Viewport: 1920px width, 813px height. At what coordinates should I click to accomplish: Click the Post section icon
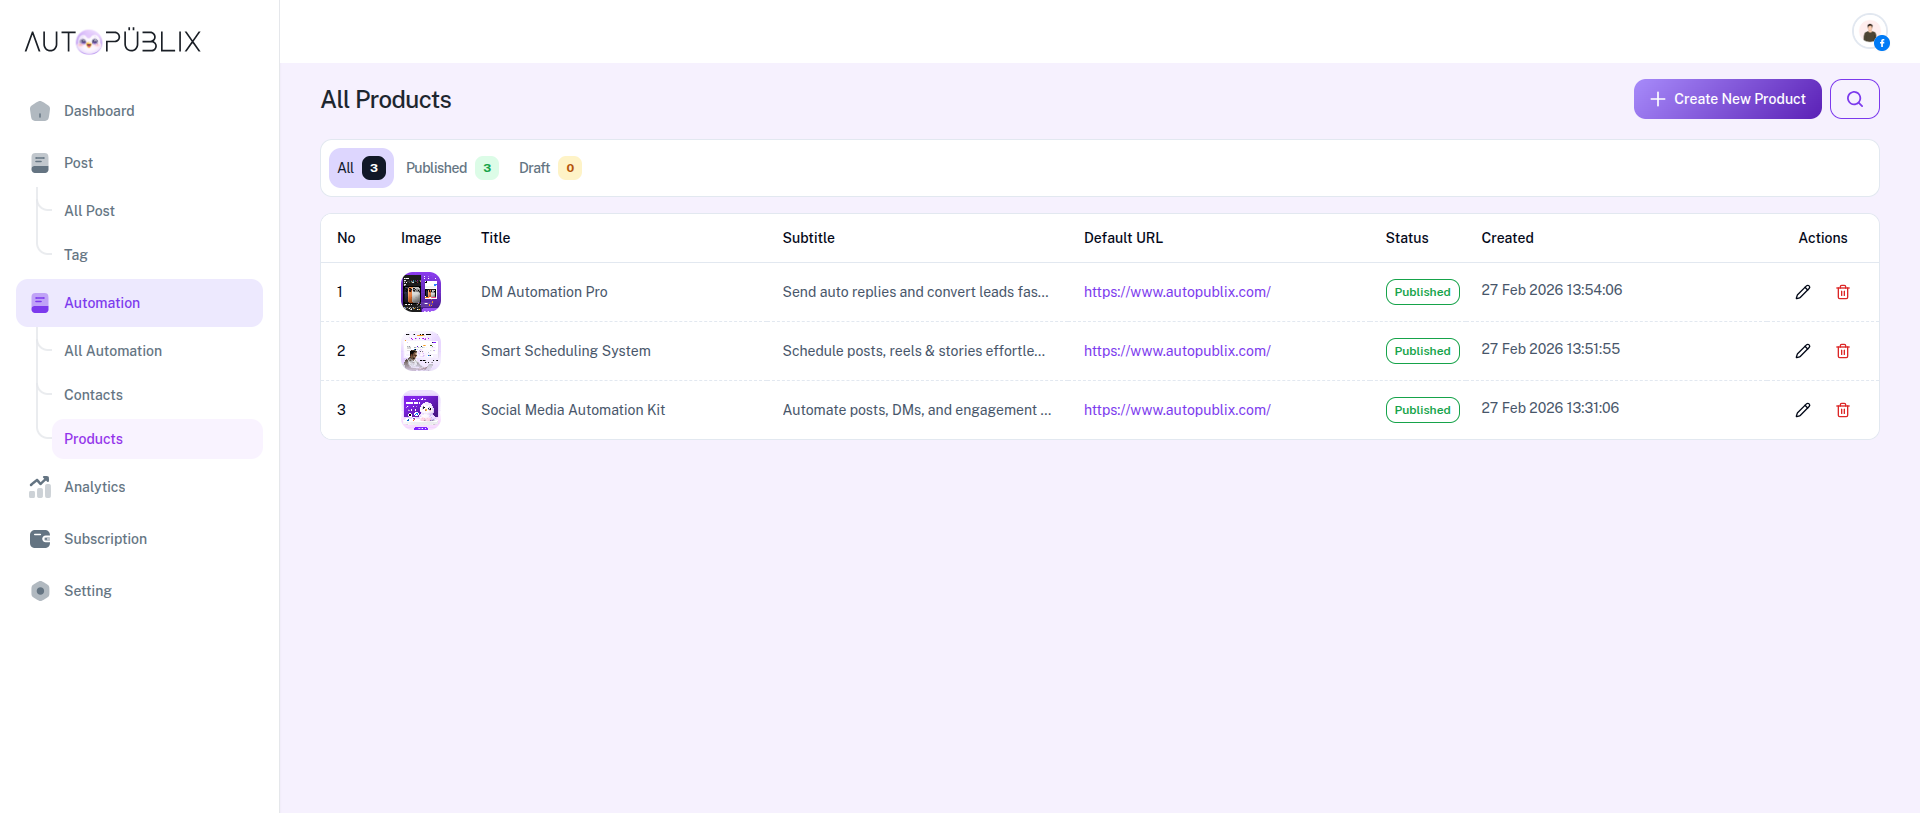click(x=40, y=163)
